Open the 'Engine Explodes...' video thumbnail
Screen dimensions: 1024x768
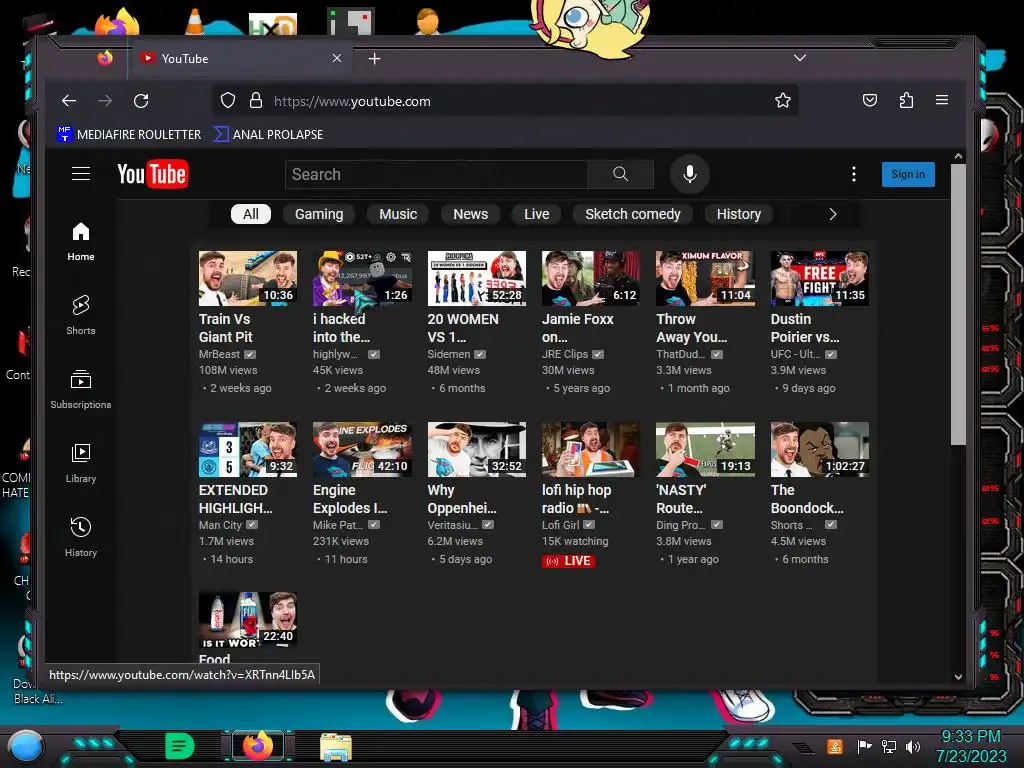[x=362, y=449]
